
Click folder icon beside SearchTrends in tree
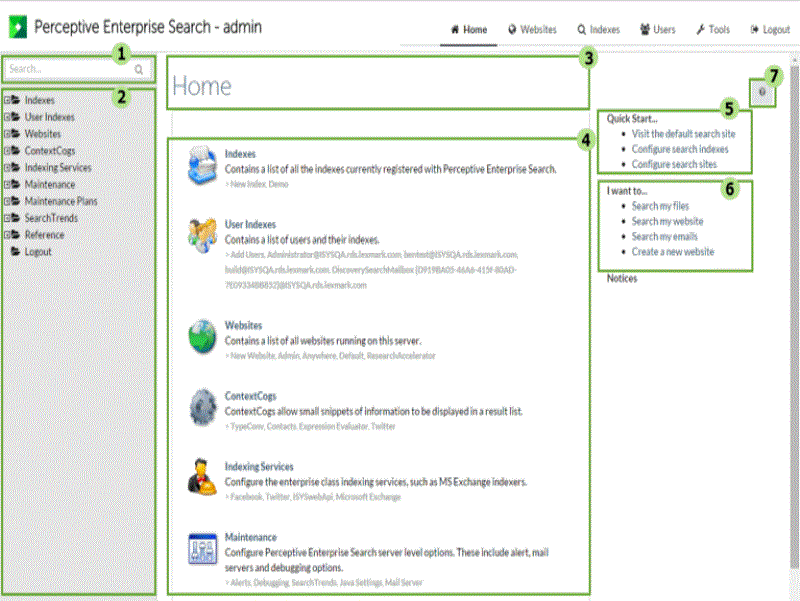click(x=16, y=218)
